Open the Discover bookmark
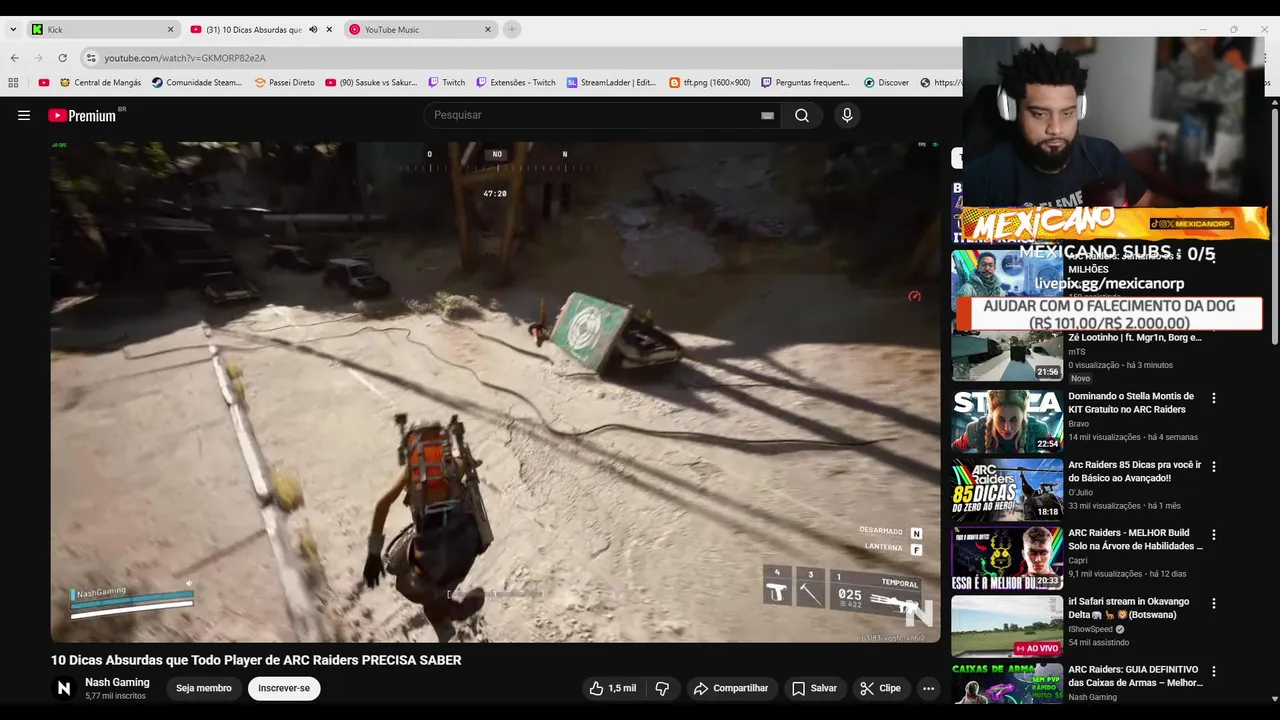The image size is (1280, 720). pos(886,83)
